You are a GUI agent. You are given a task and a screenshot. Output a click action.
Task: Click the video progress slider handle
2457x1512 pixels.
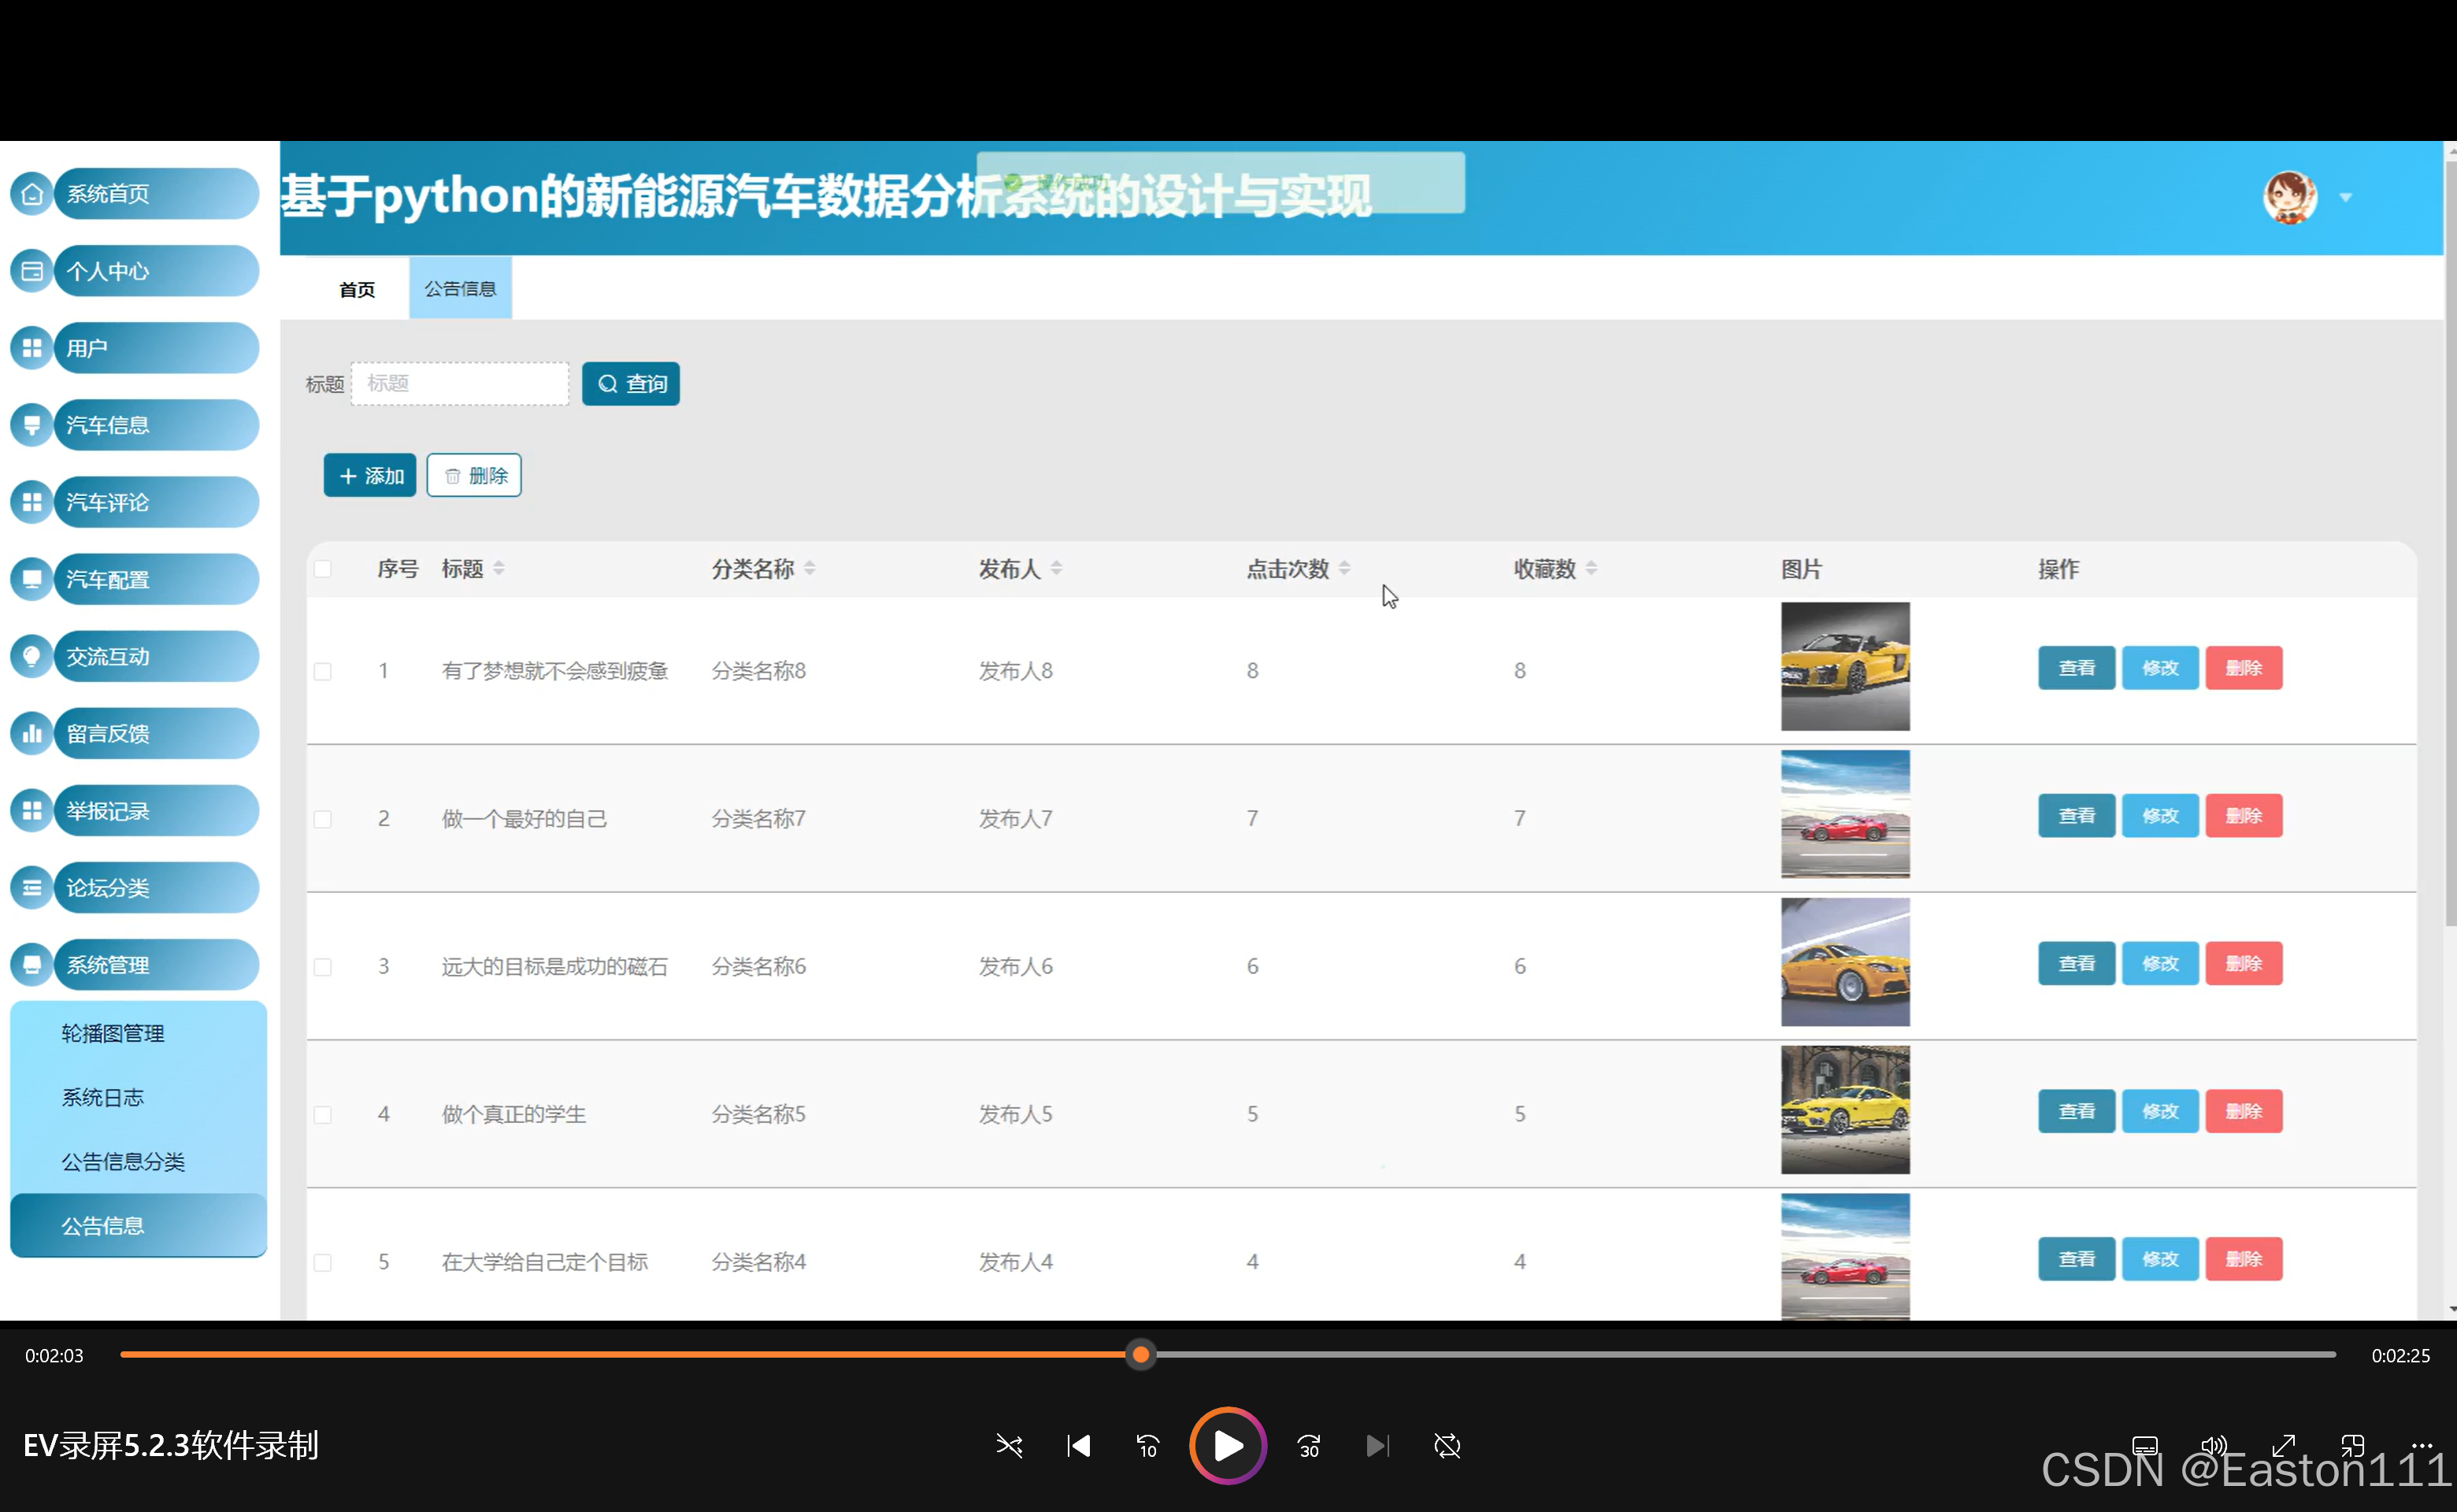[1141, 1355]
